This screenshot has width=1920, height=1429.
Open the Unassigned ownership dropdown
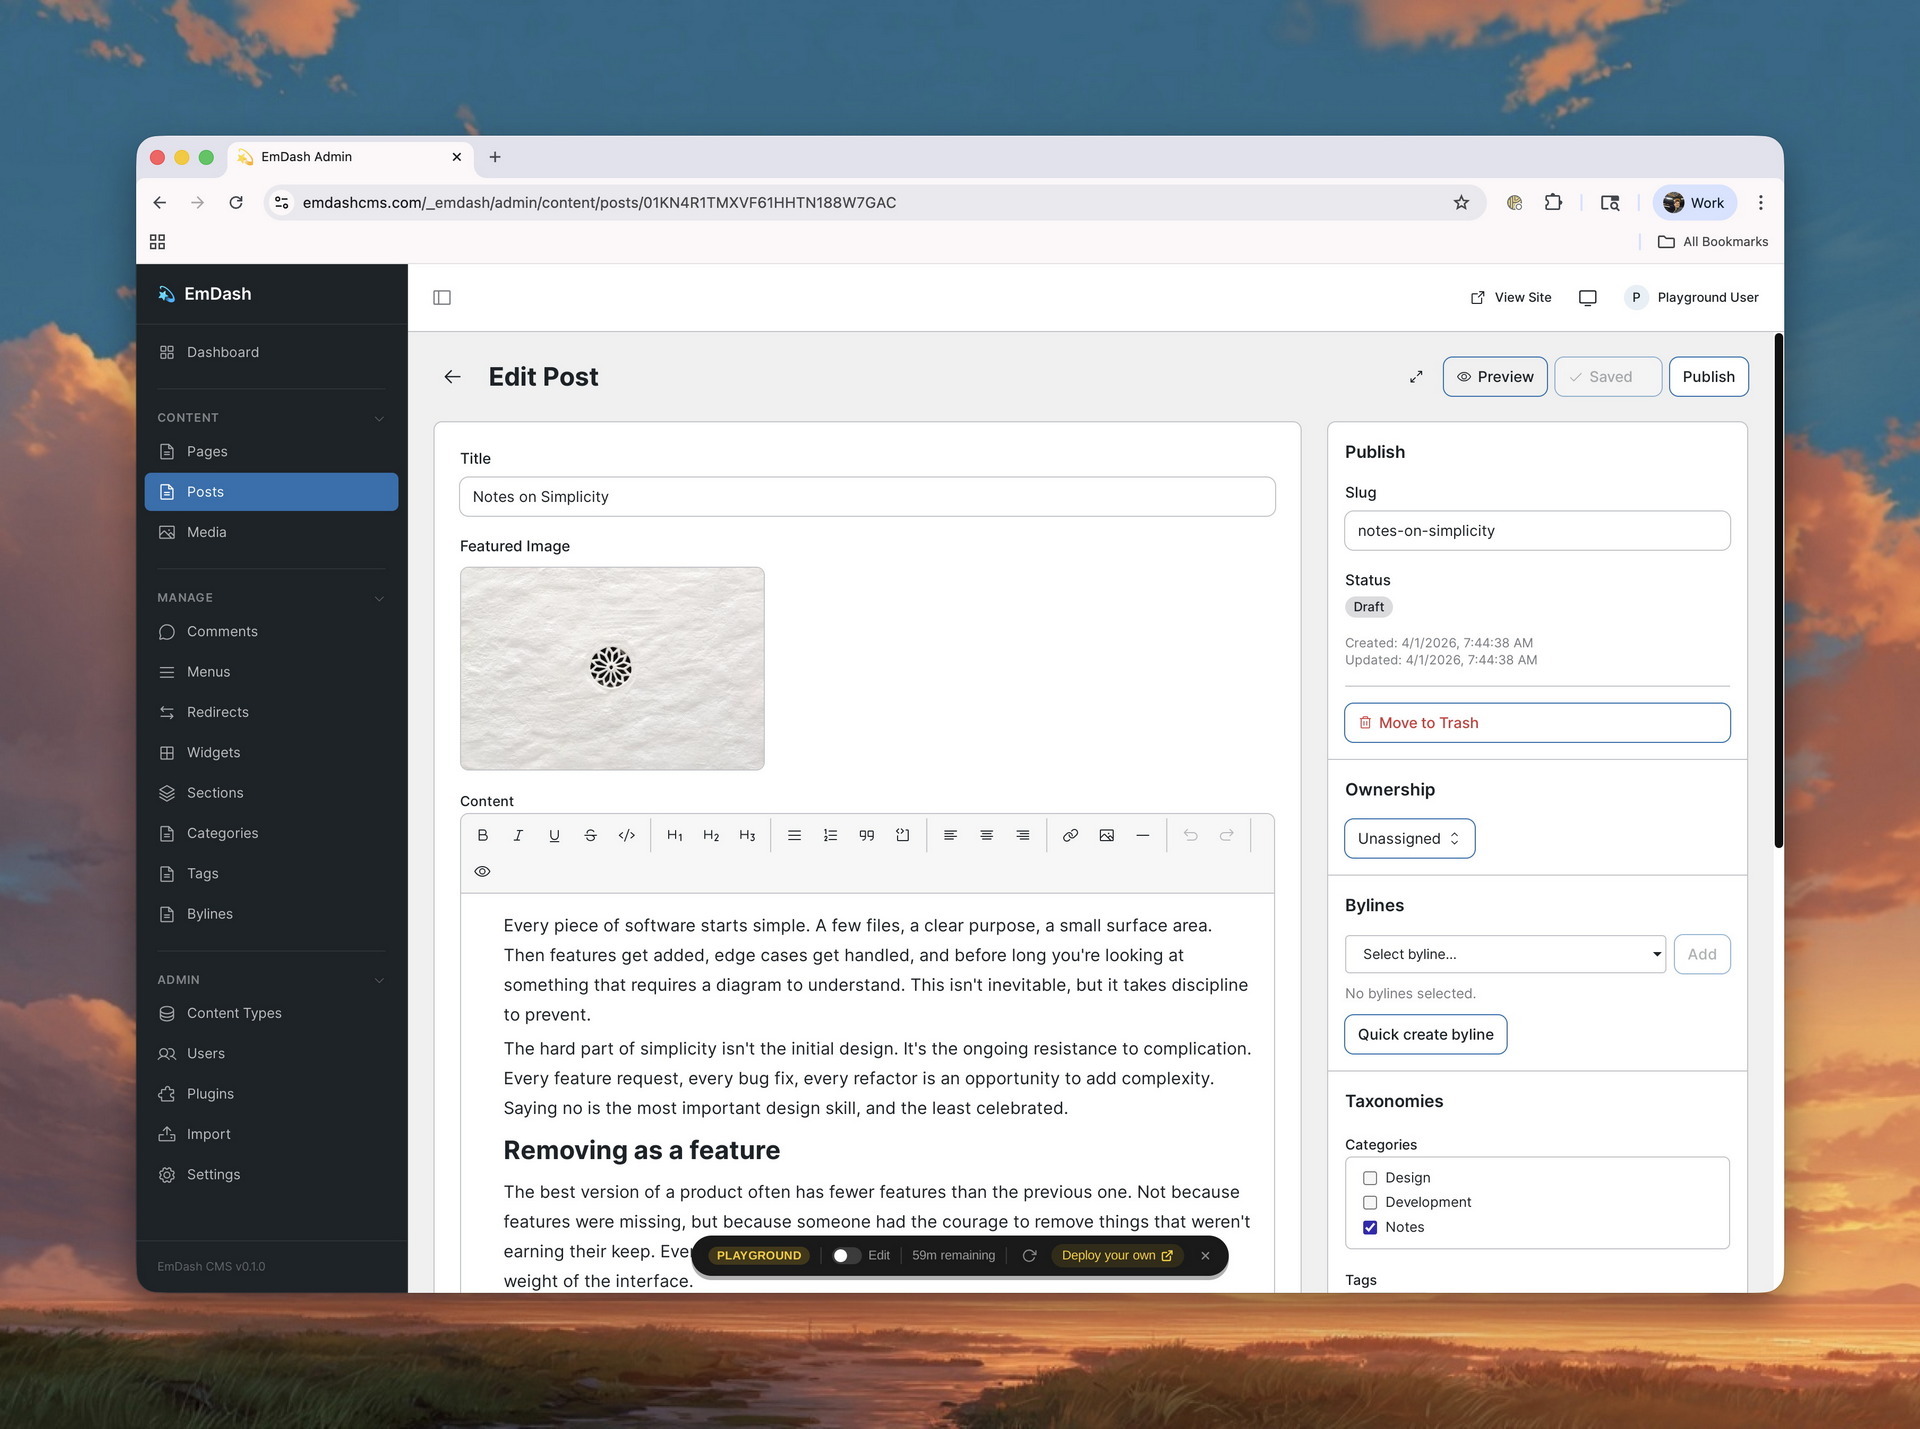(x=1408, y=838)
